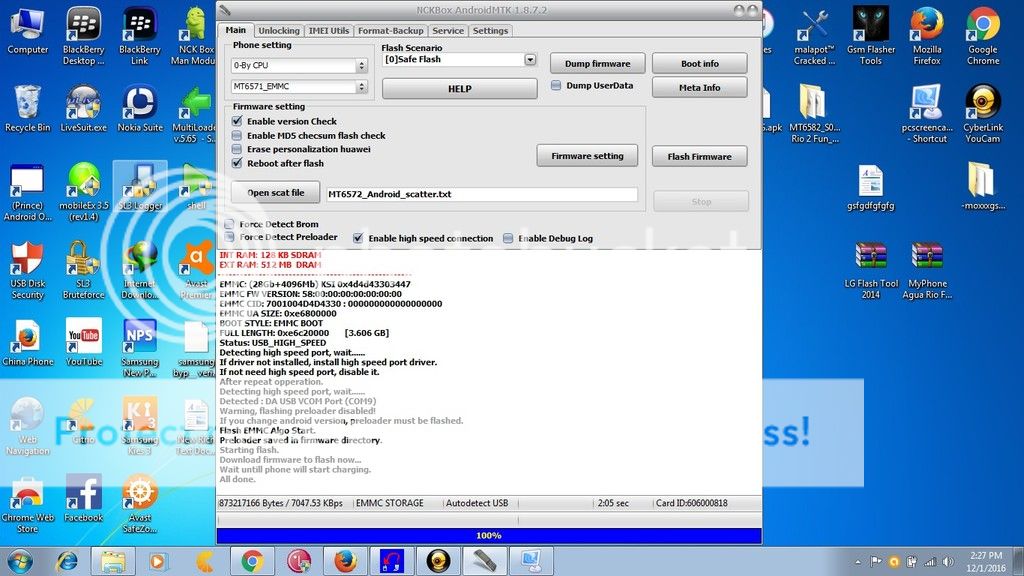The height and width of the screenshot is (576, 1024).
Task: Open the LG Flash Tool 2014 archive
Action: pos(870,258)
